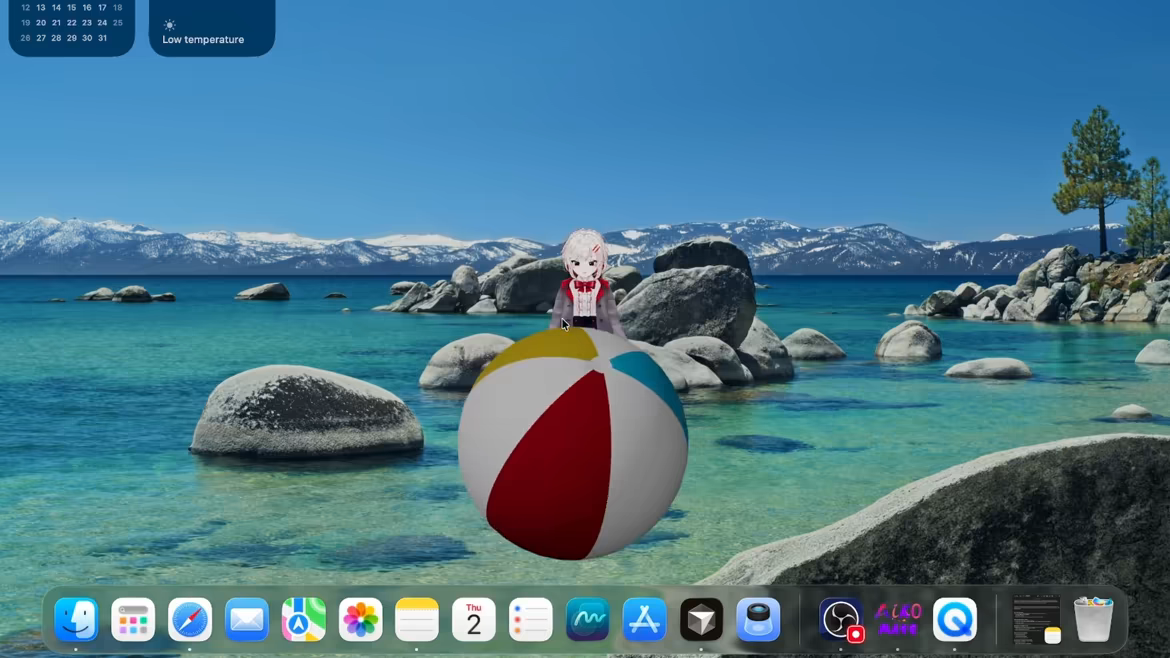Click the "Low temperature" weather label
1170x658 pixels.
(x=203, y=40)
